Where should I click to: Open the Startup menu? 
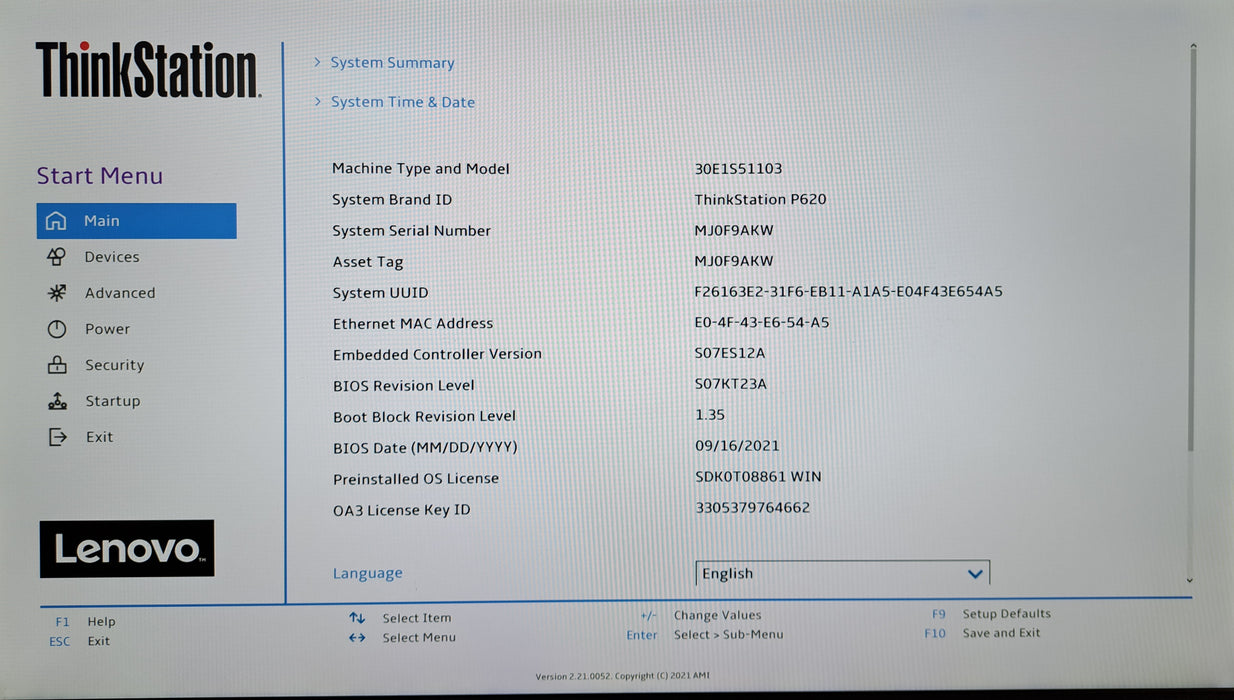tap(112, 401)
